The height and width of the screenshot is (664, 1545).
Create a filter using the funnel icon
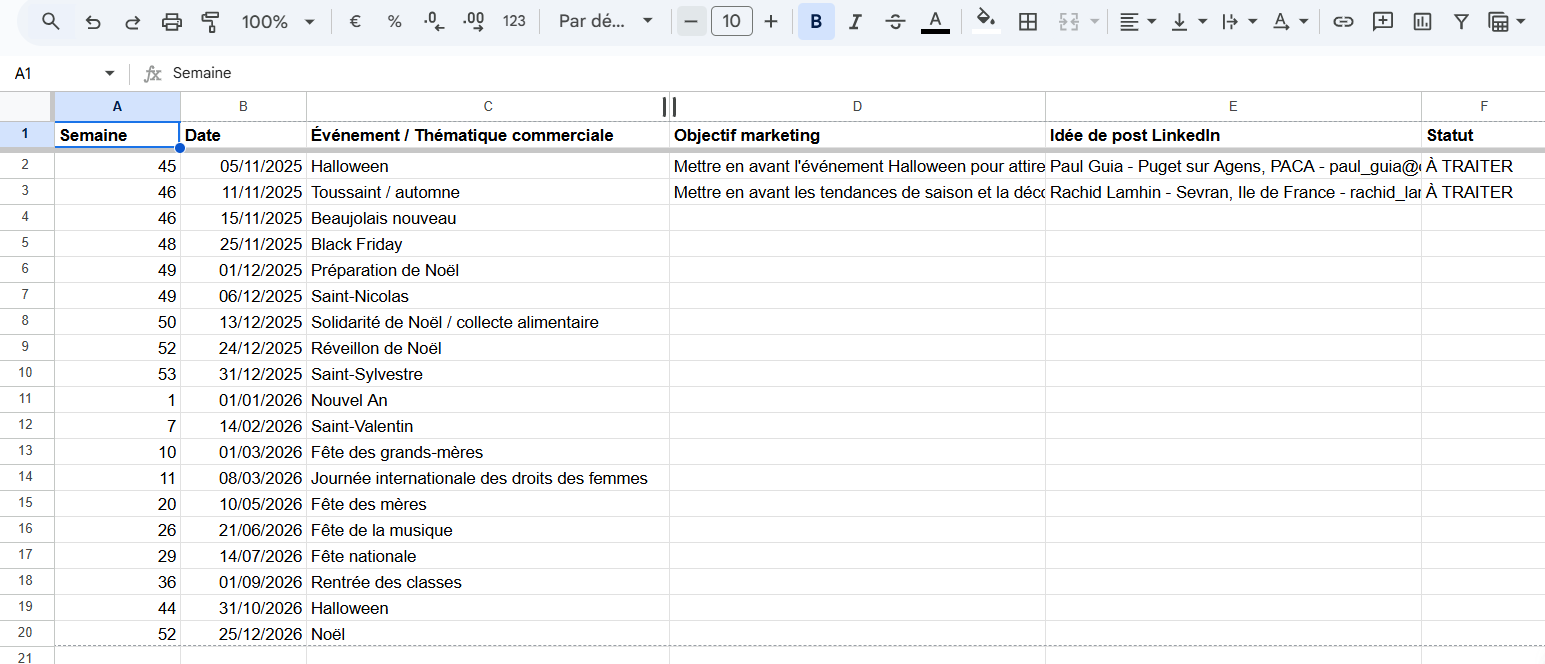pos(1461,22)
